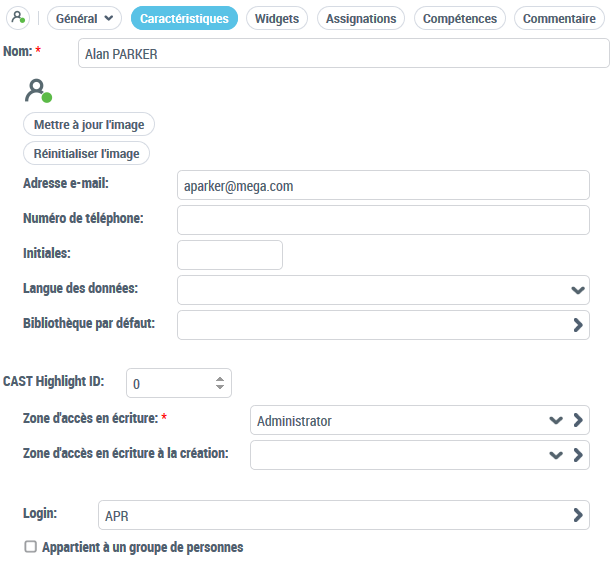The image size is (612, 564).
Task: Open the Login field arrow
Action: pos(577,515)
